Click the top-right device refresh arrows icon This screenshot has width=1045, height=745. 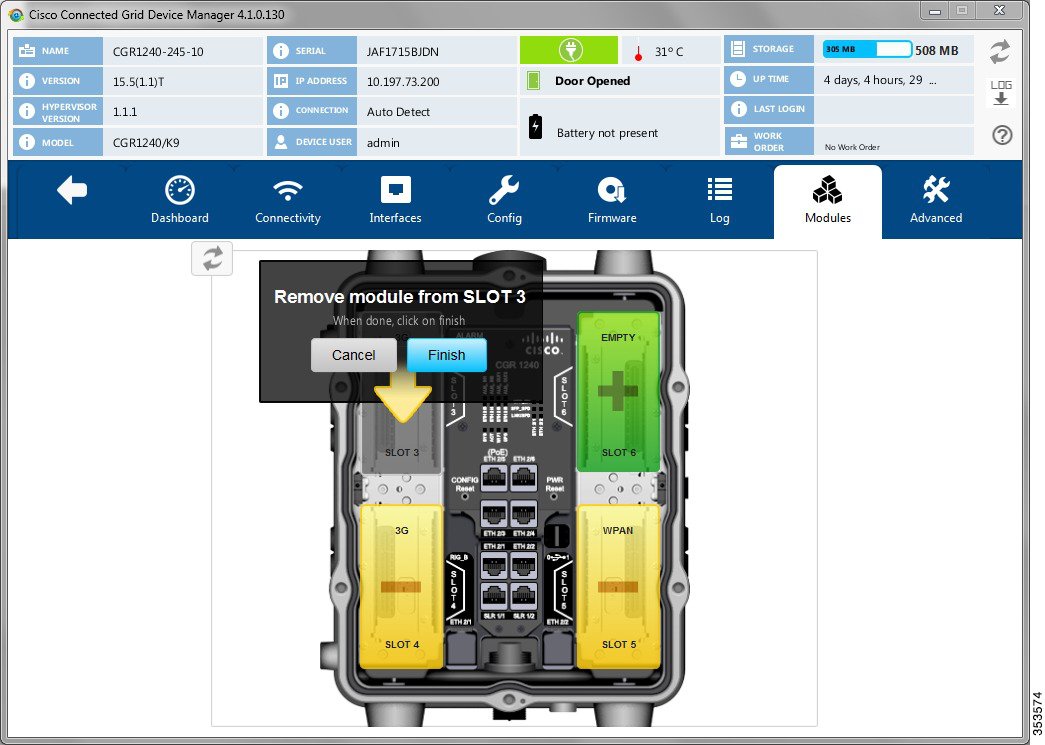[x=1000, y=52]
